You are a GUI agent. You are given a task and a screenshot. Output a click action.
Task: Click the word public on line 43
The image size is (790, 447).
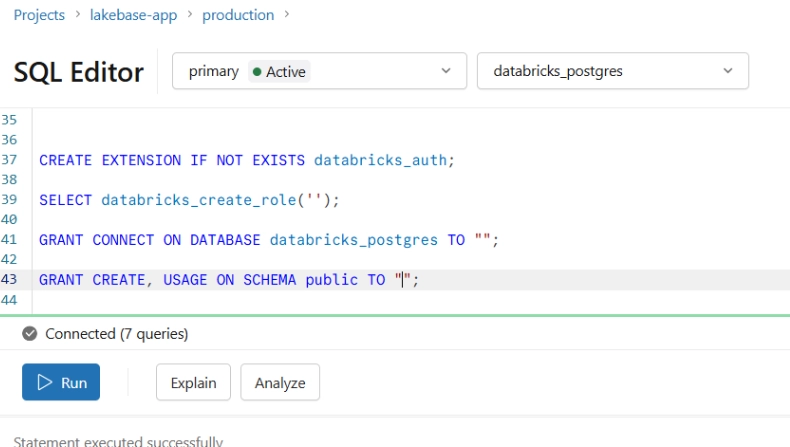(332, 280)
